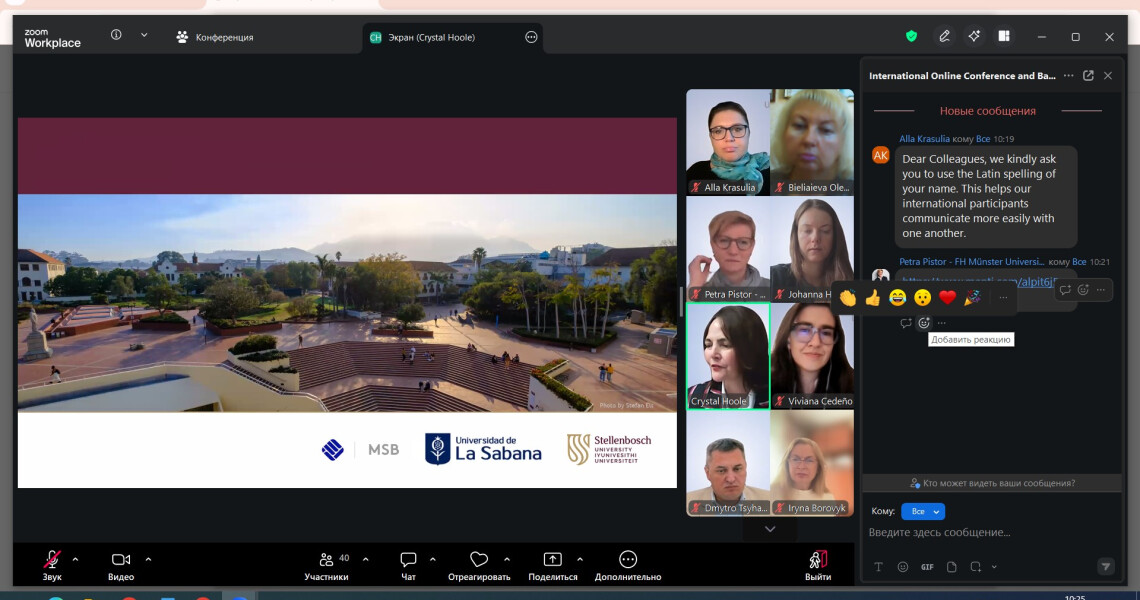Expand screenshot options small arrow
Screen dimensions: 1140x600
click(994, 567)
